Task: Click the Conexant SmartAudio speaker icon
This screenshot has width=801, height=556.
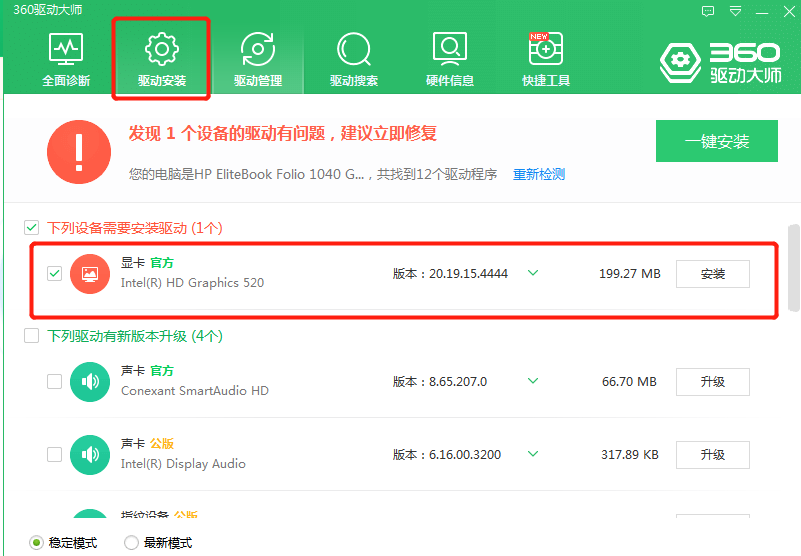Action: (x=90, y=382)
